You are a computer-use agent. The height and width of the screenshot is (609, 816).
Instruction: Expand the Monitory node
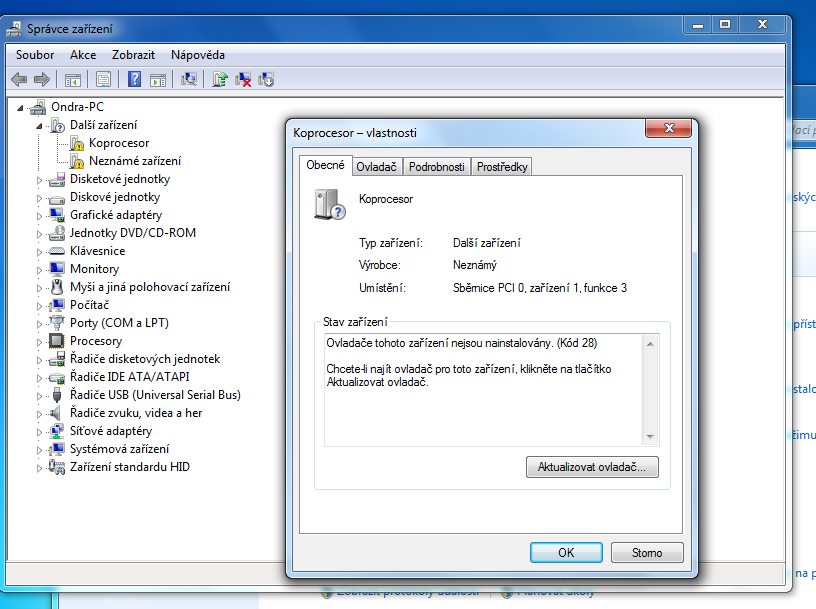[x=39, y=270]
